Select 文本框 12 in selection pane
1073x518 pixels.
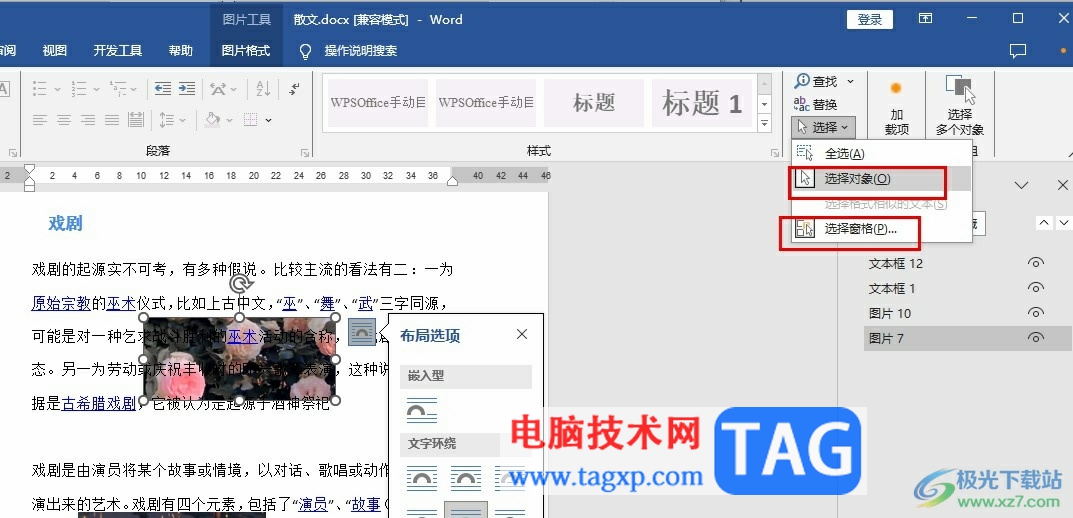pos(896,263)
